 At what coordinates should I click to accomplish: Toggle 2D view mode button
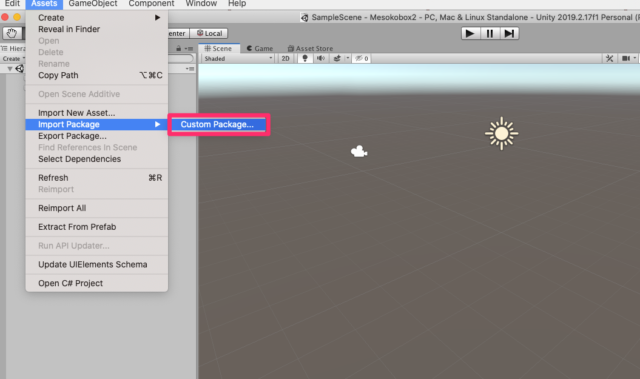coord(285,58)
